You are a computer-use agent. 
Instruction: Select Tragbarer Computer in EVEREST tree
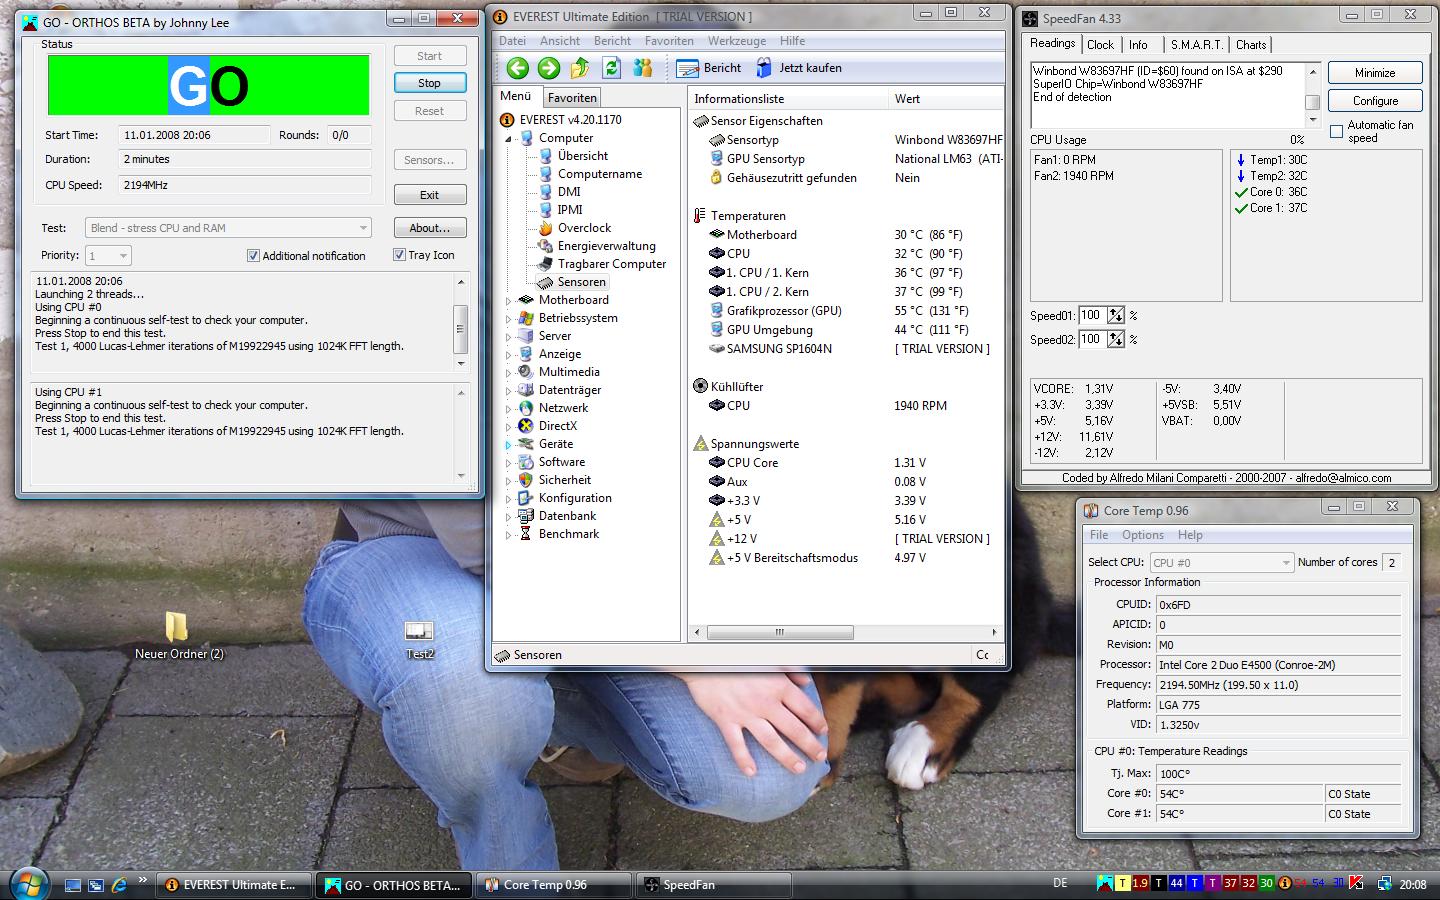pyautogui.click(x=611, y=264)
